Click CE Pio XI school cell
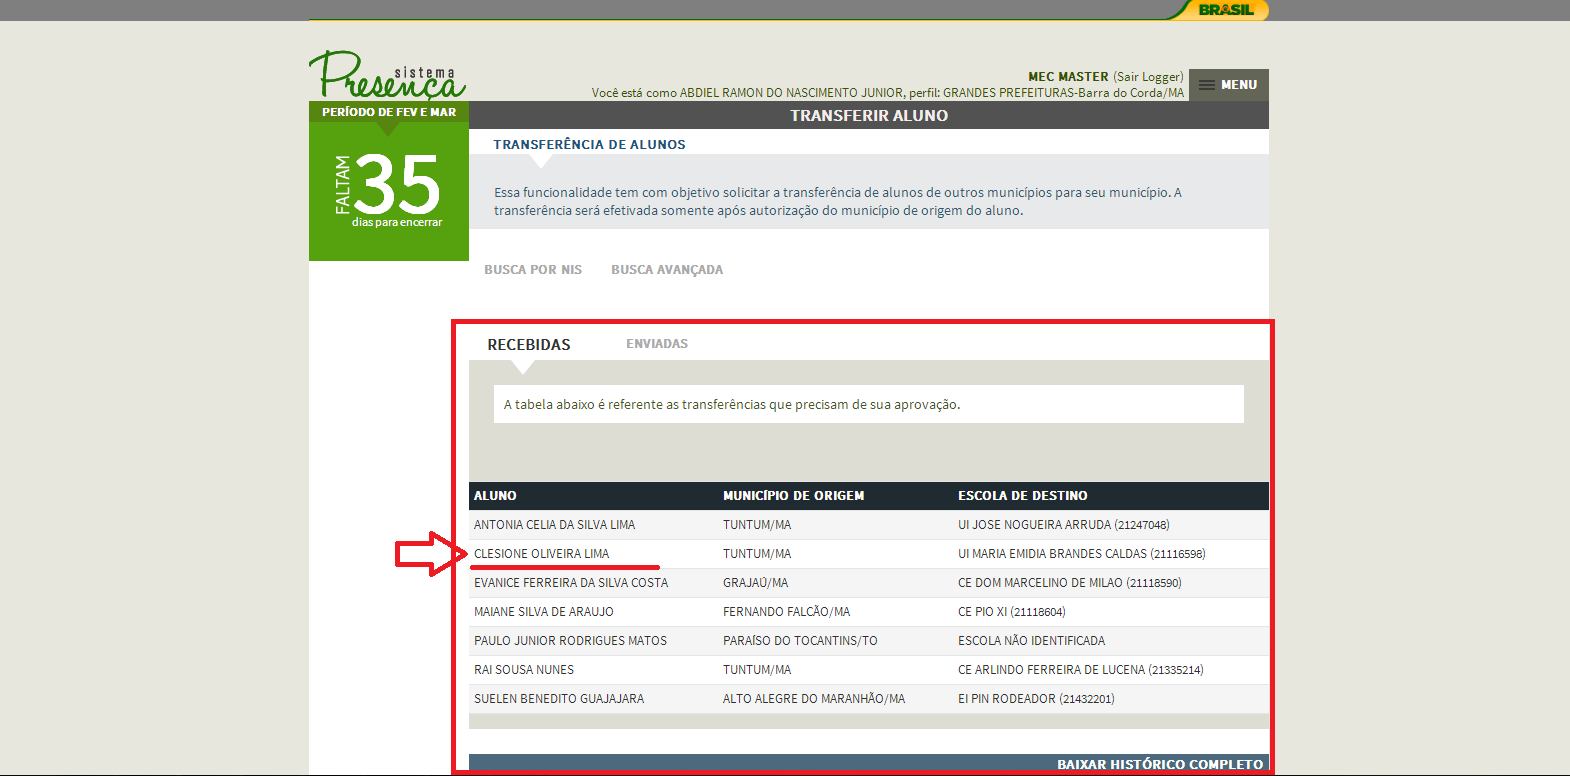The image size is (1570, 776). (x=1011, y=612)
